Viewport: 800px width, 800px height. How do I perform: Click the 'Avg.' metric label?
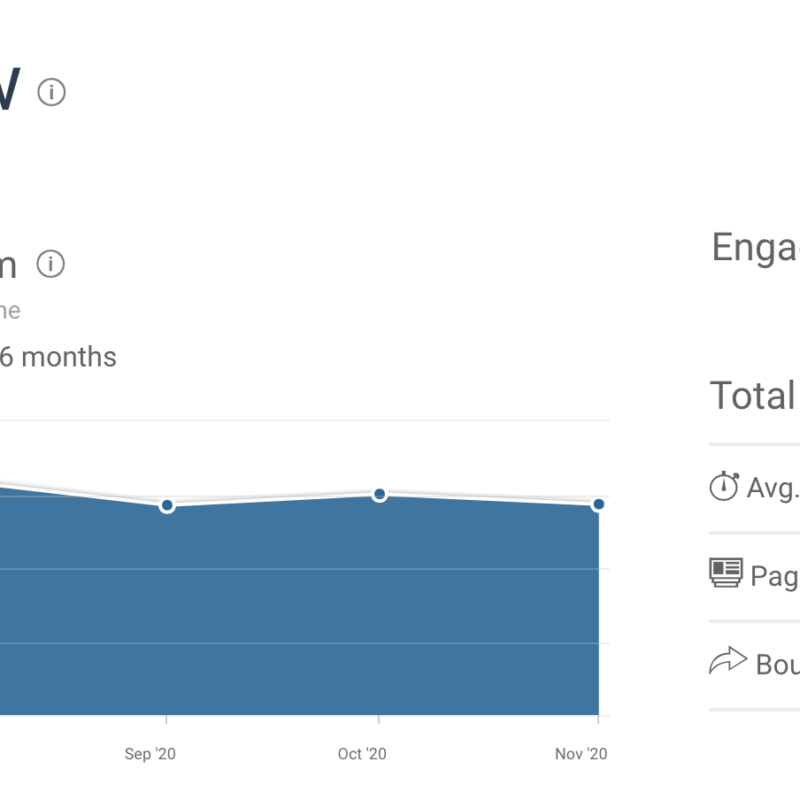click(773, 488)
